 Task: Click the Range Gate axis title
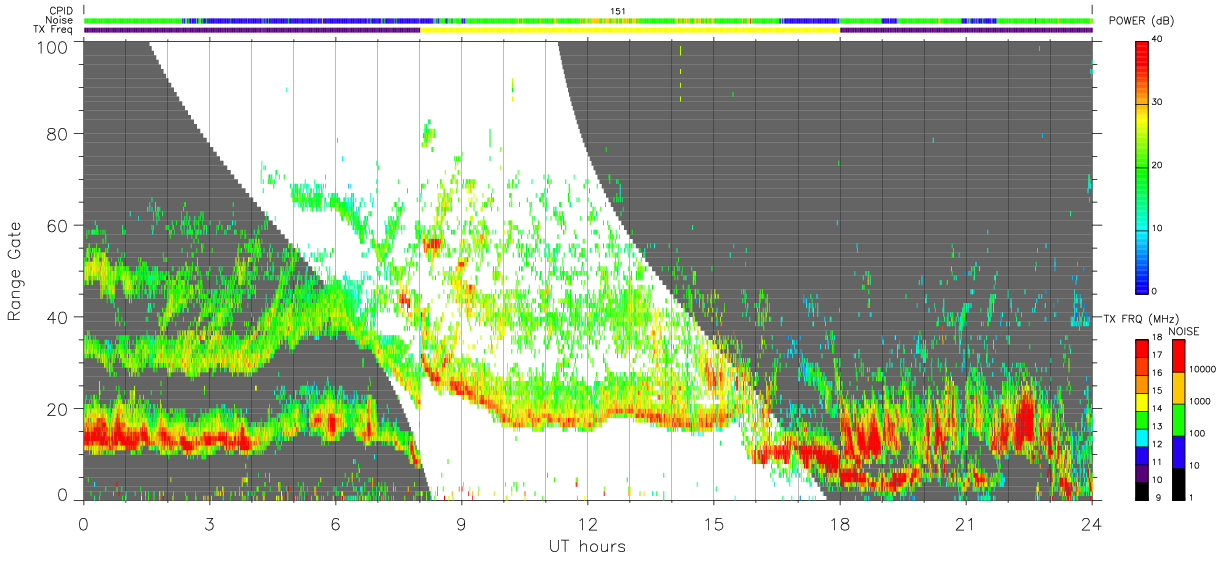point(15,271)
